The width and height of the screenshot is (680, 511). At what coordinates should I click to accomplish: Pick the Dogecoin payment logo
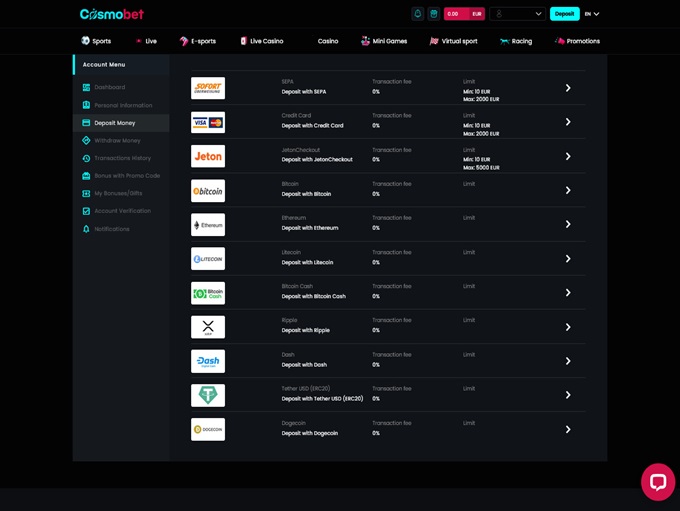coord(208,429)
